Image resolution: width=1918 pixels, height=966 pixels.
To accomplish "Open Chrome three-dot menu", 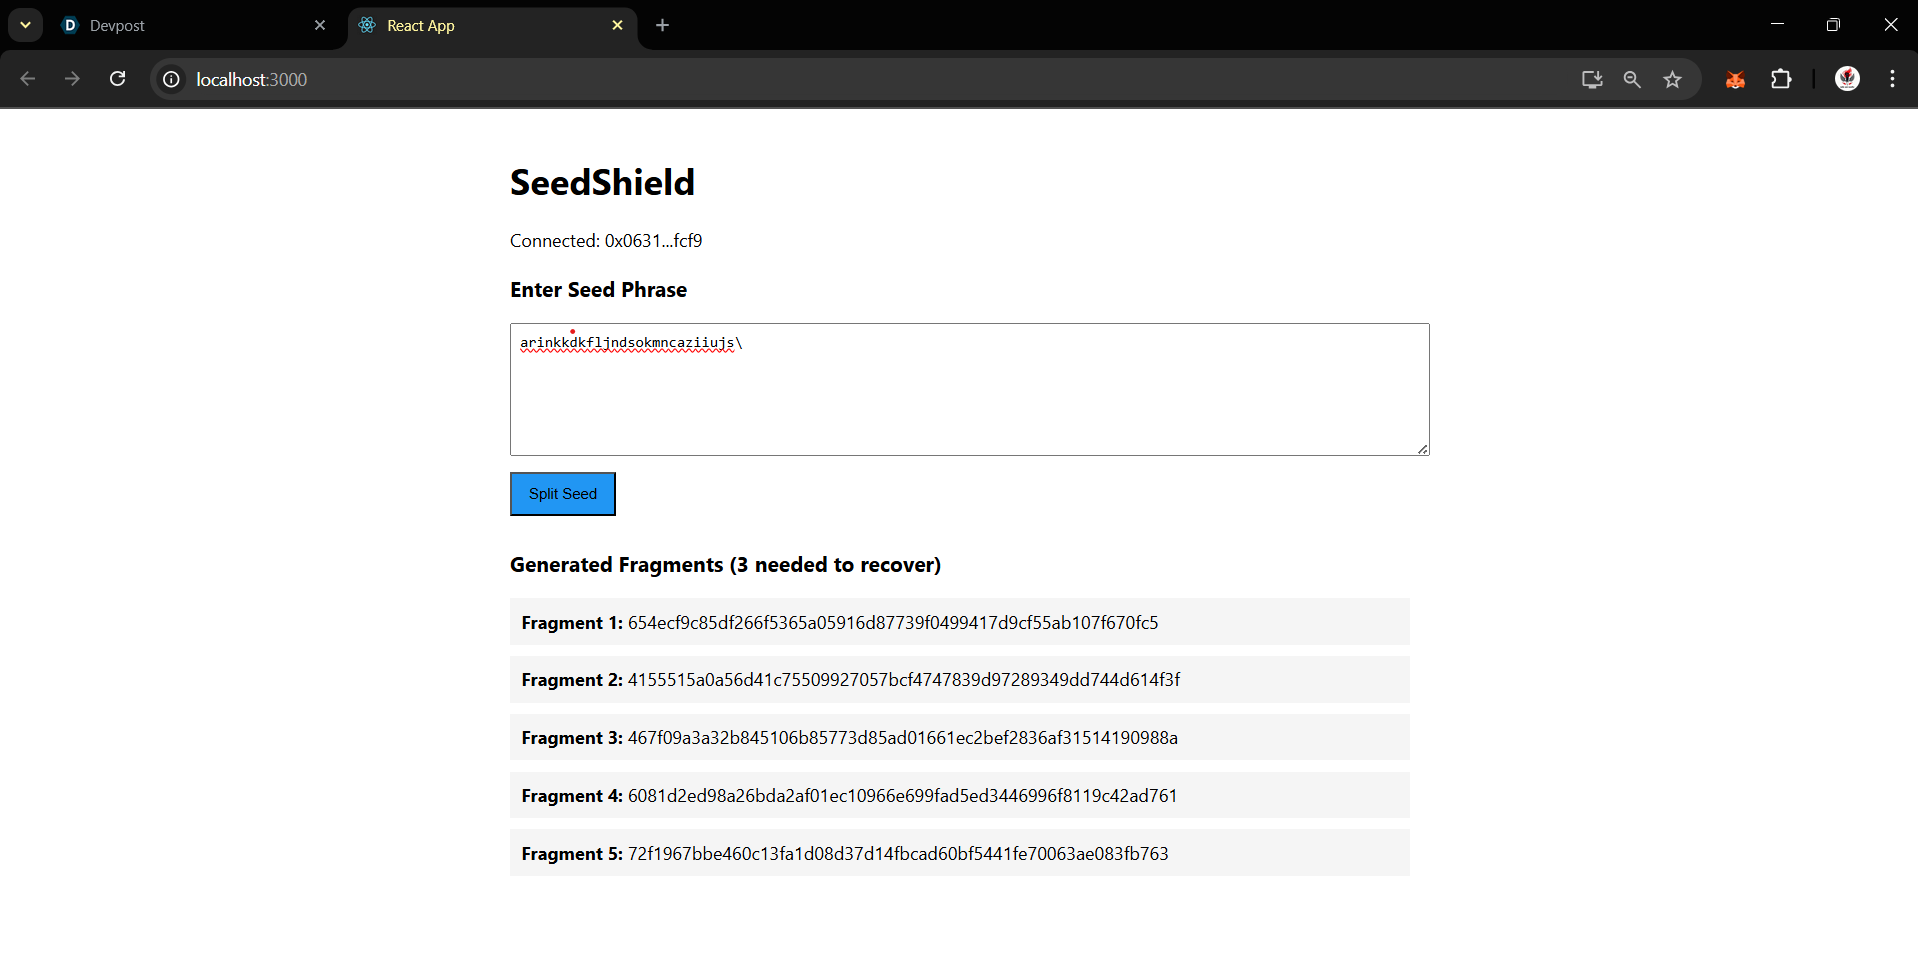I will 1892,79.
